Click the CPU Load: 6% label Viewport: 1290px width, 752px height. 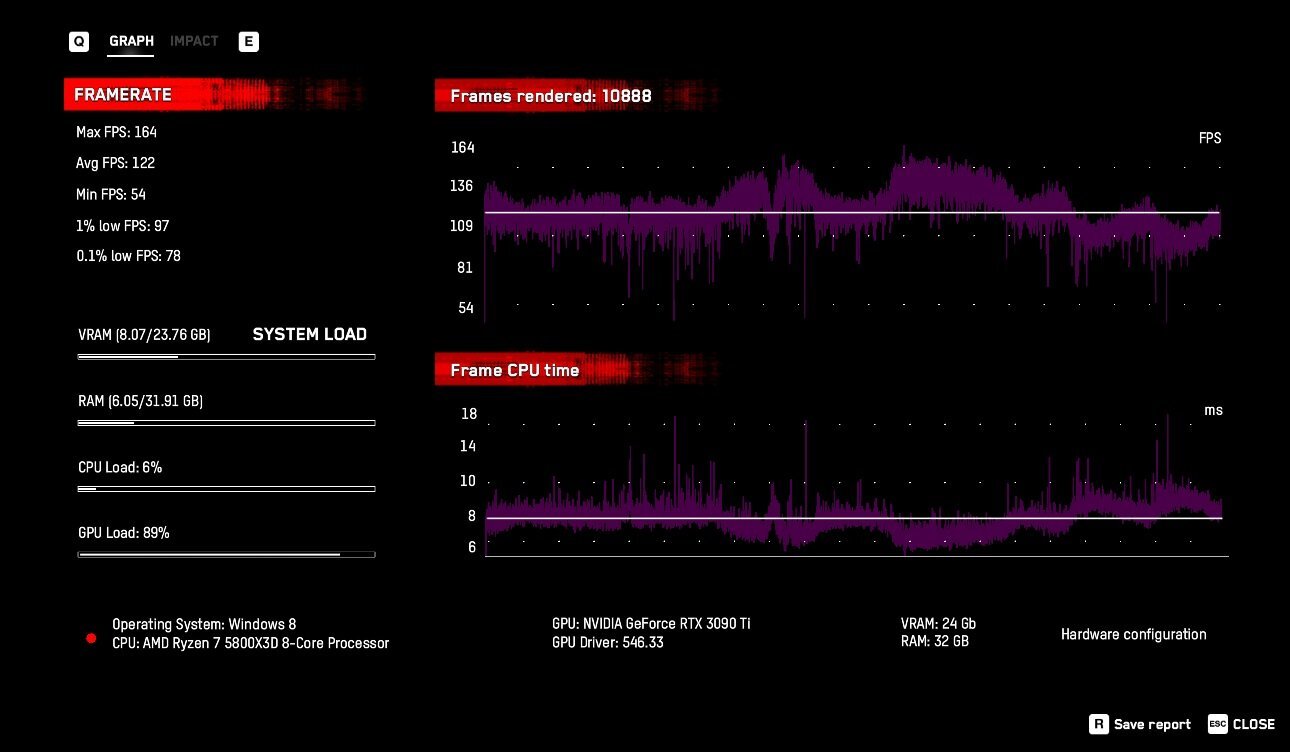(120, 467)
